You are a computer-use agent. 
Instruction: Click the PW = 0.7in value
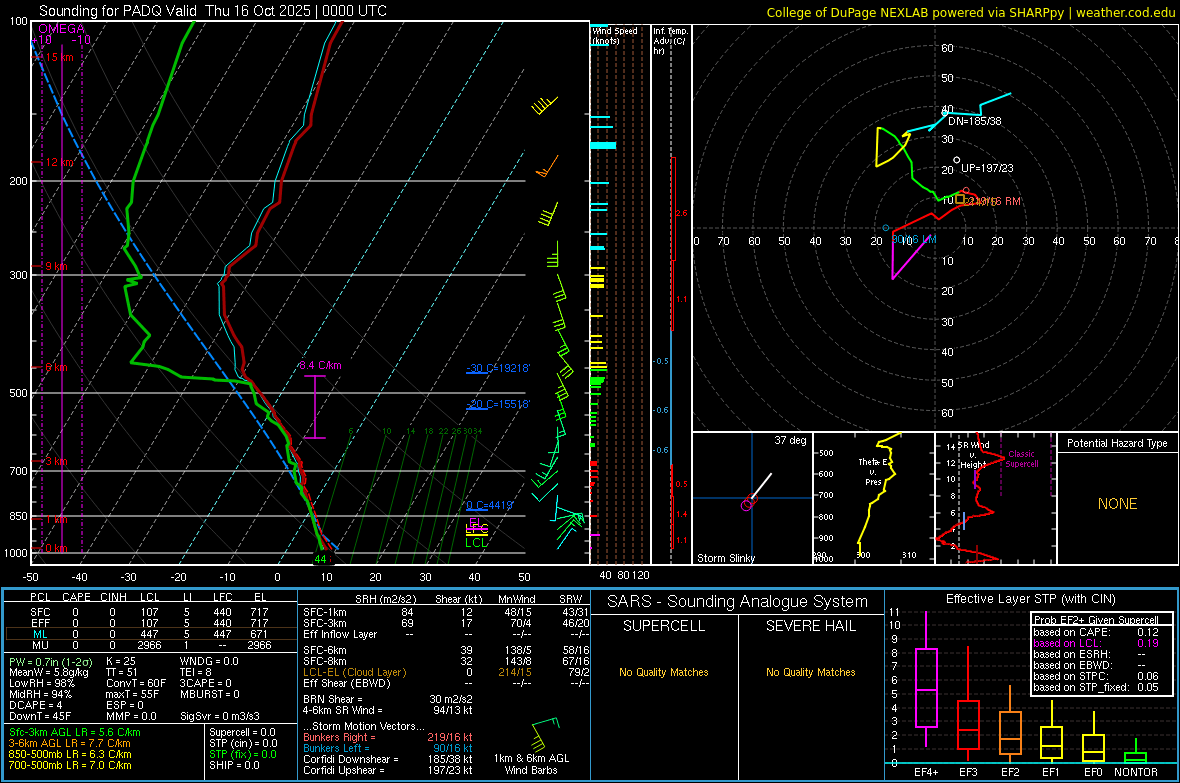[x=51, y=661]
